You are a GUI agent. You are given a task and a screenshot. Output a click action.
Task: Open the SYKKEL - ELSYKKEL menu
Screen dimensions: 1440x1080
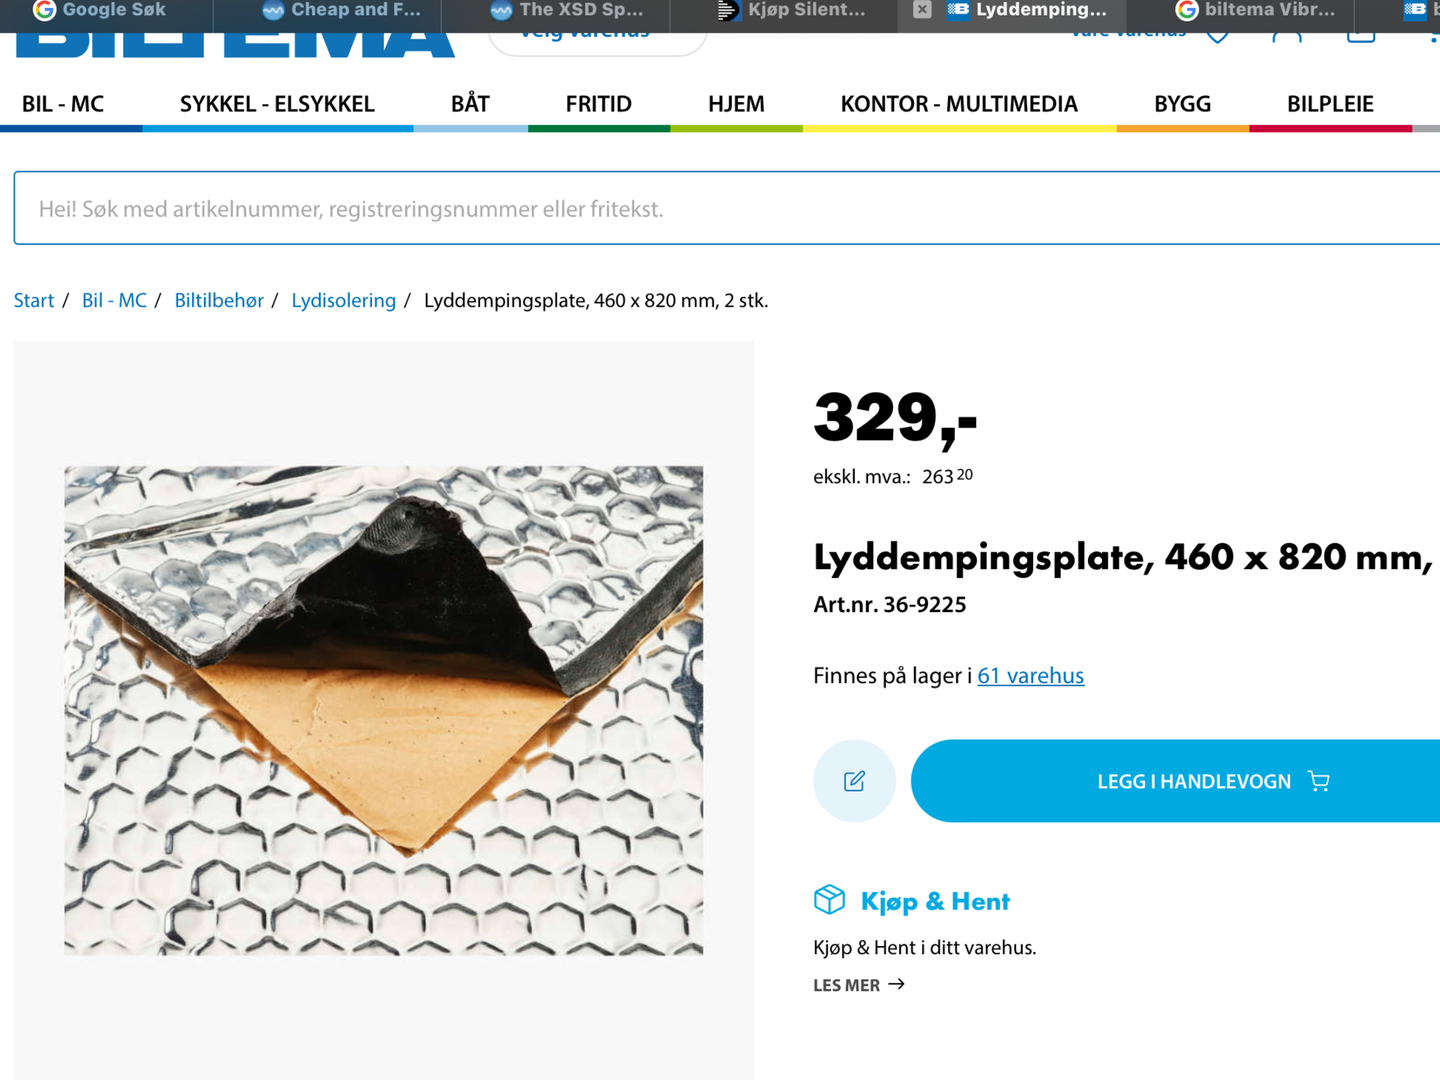click(x=277, y=104)
